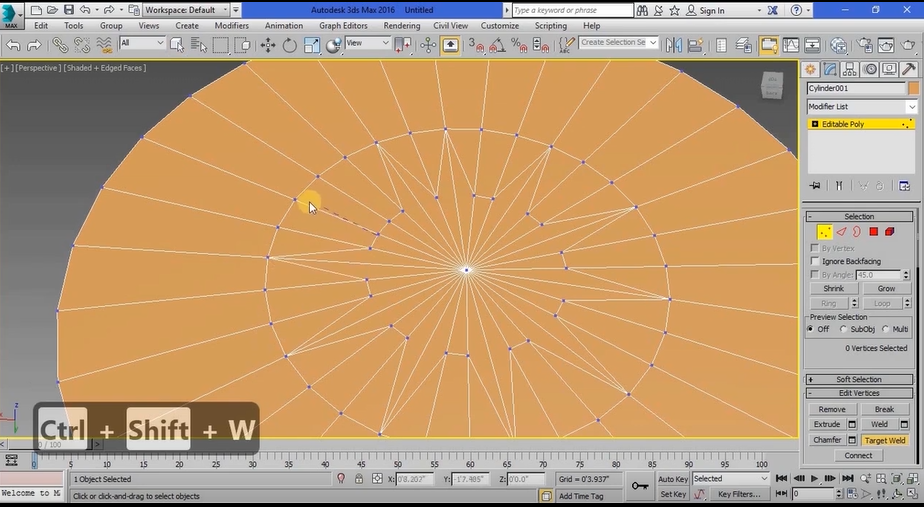The height and width of the screenshot is (507, 924).
Task: Expand the Soft Selection rollout
Action: coord(859,379)
